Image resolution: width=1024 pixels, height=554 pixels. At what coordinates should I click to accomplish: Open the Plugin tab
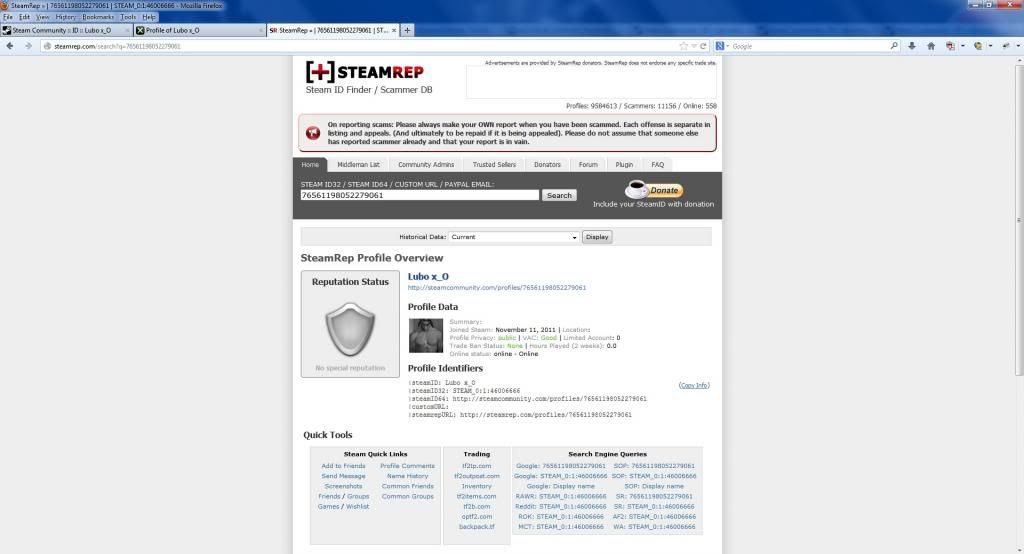624,165
